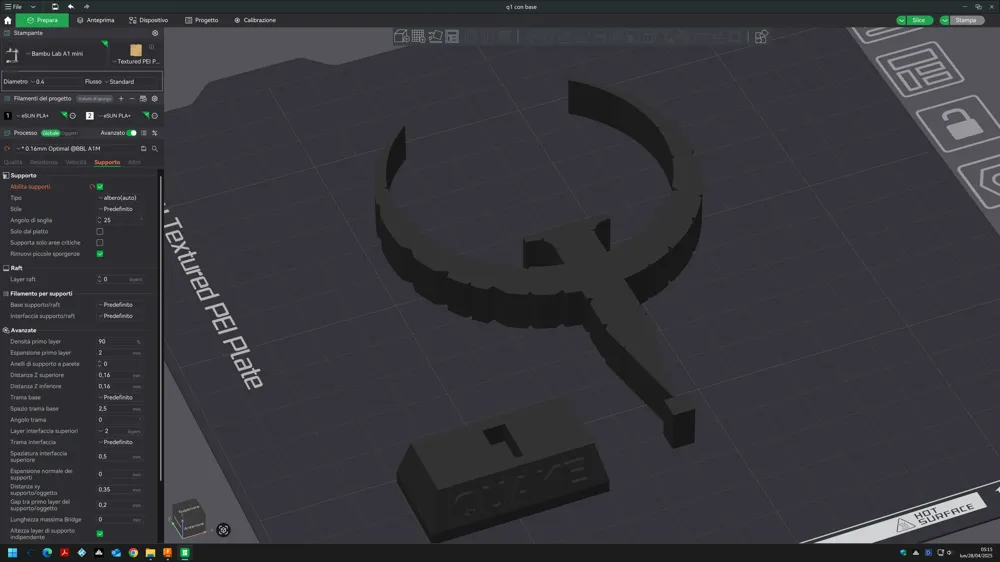Open Trama base pattern dropdown
This screenshot has height=562, width=1000.
click(121, 397)
